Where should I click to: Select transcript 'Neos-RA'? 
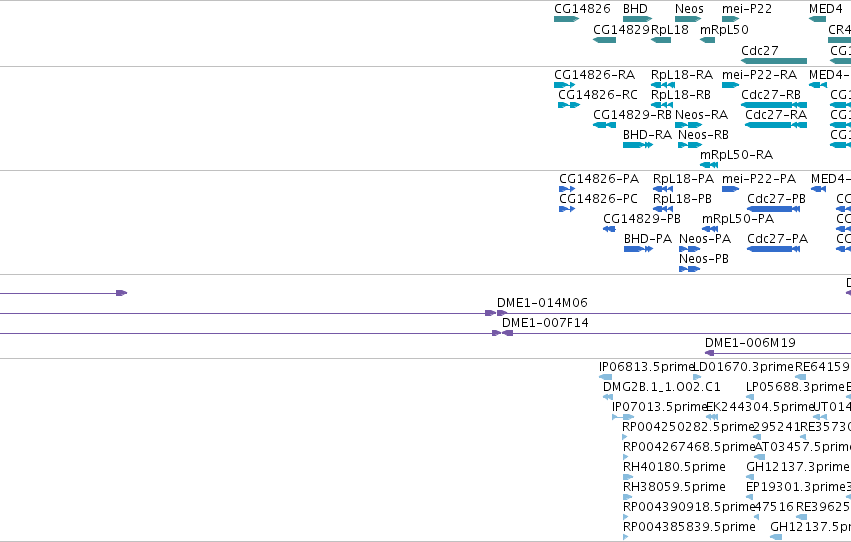701,114
